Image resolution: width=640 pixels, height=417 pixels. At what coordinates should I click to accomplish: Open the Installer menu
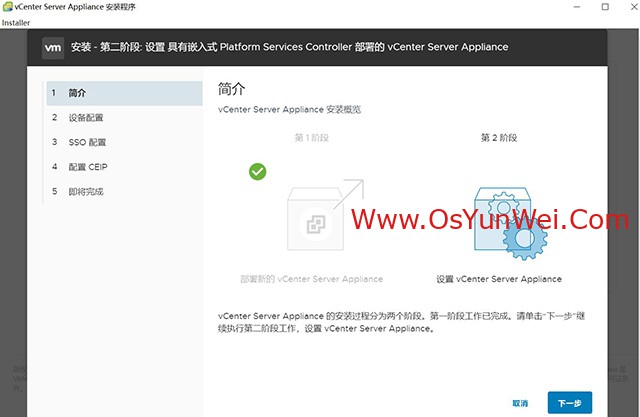coord(16,23)
